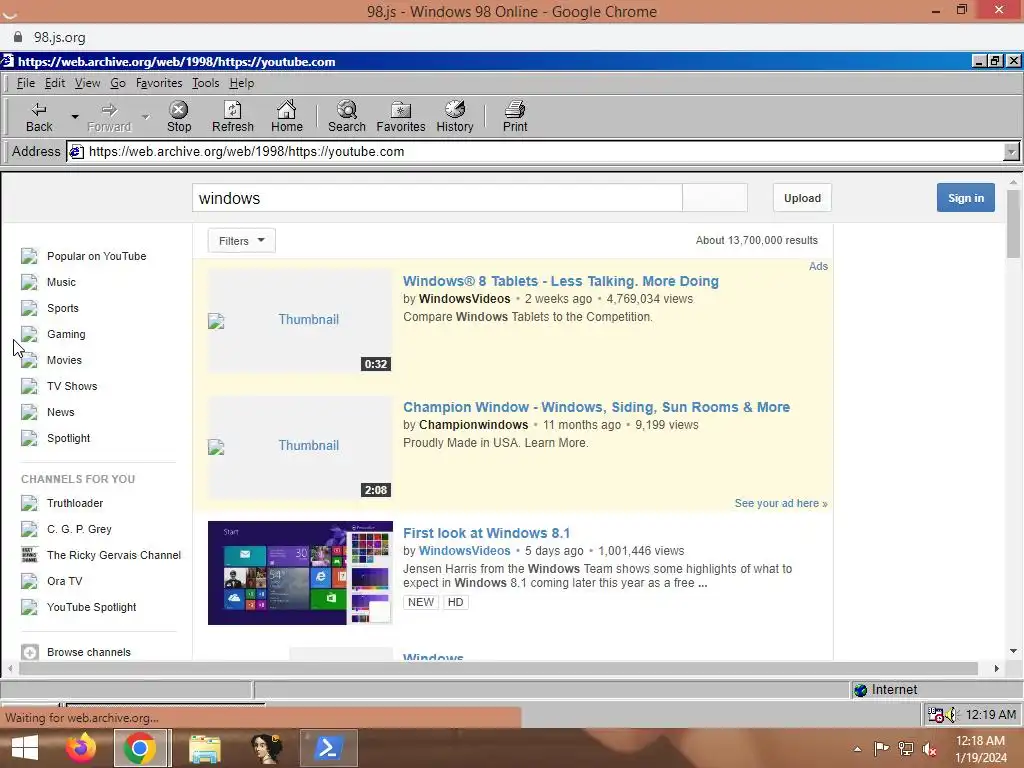Image resolution: width=1024 pixels, height=768 pixels.
Task: Open File Explorer from the host taskbar
Action: pos(204,748)
